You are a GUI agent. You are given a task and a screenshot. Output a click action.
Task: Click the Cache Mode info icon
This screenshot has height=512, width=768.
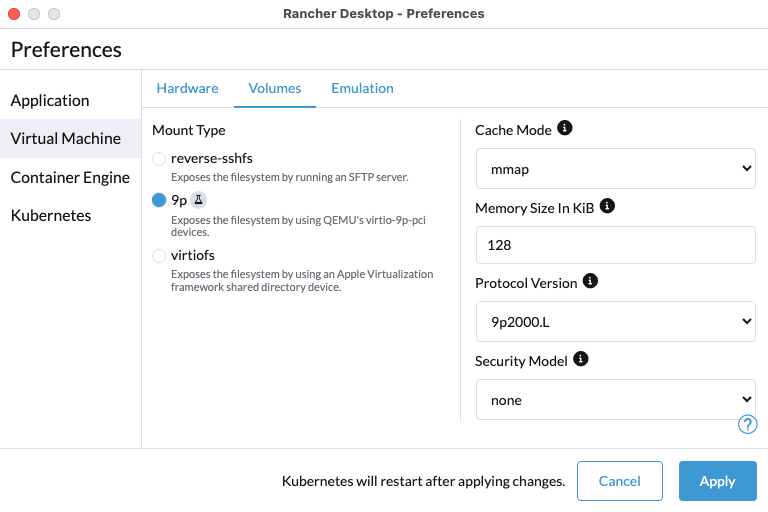coord(565,129)
